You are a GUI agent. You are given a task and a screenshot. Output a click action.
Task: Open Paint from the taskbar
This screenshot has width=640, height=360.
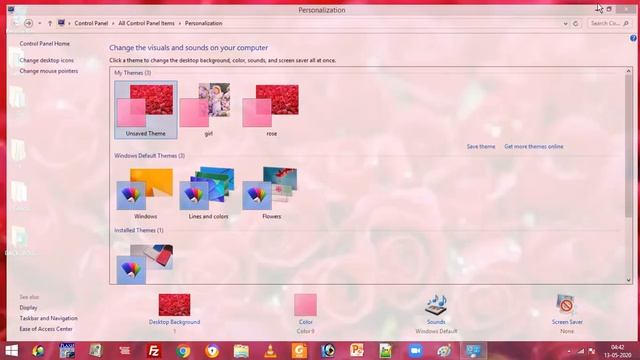(444, 351)
